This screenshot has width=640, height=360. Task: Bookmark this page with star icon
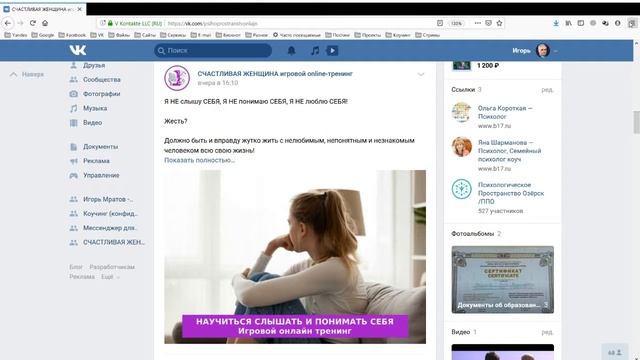(x=499, y=23)
